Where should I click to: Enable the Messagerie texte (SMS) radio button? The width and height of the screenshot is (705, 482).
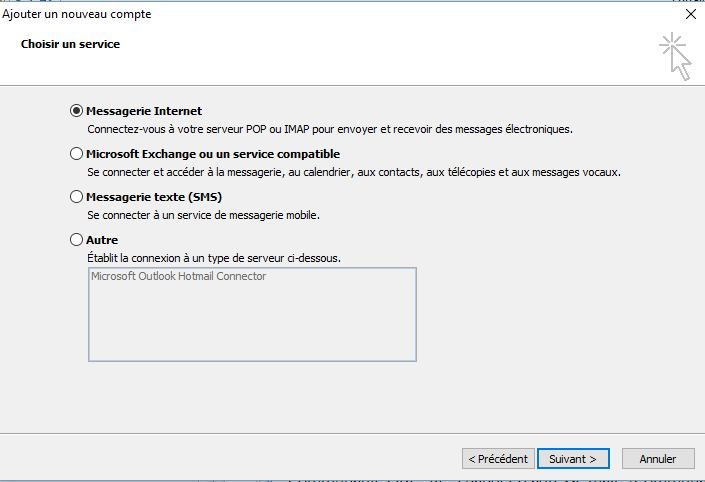(x=77, y=197)
